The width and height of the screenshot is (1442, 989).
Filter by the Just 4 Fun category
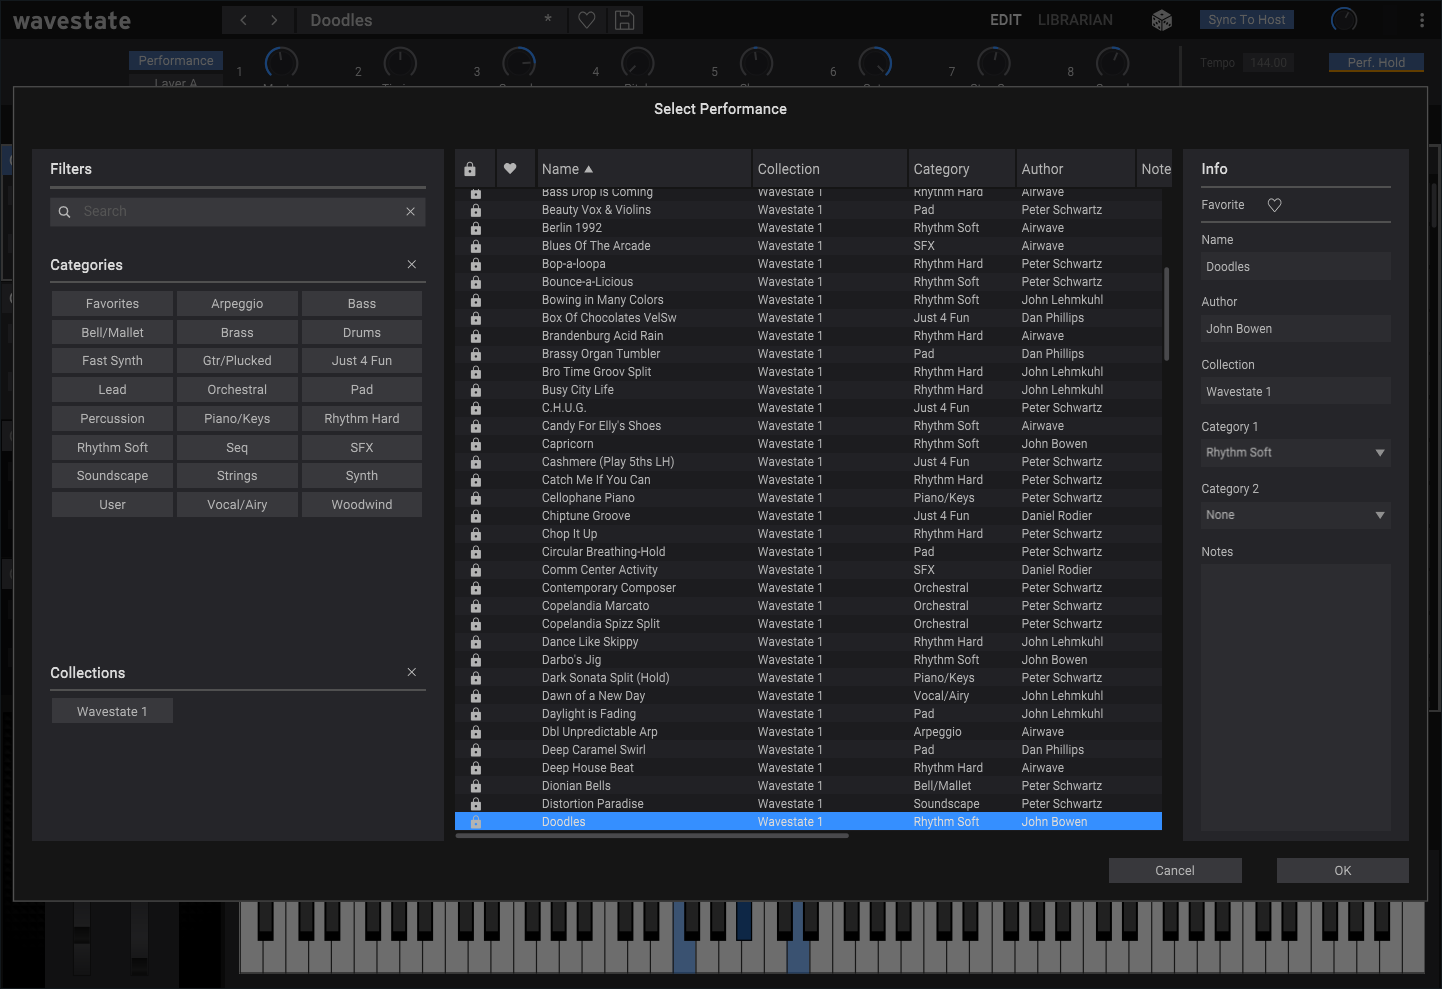[362, 361]
